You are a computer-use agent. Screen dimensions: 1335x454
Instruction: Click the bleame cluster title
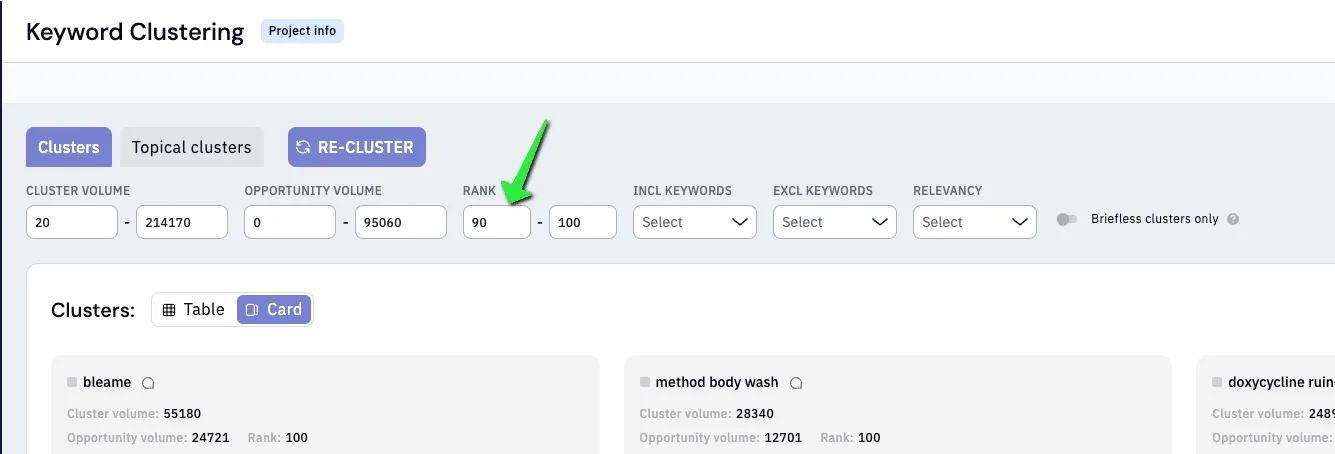[x=107, y=382]
